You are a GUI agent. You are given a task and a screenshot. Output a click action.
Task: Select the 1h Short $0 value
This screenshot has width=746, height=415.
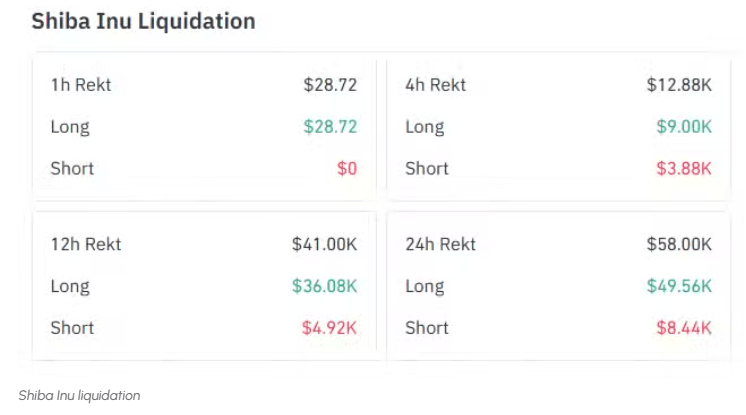(x=346, y=168)
